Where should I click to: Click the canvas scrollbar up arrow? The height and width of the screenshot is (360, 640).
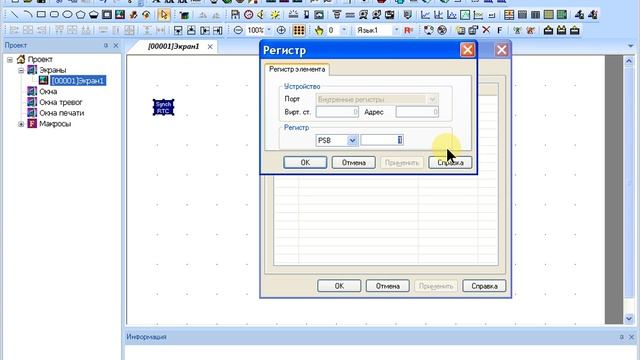tap(629, 61)
